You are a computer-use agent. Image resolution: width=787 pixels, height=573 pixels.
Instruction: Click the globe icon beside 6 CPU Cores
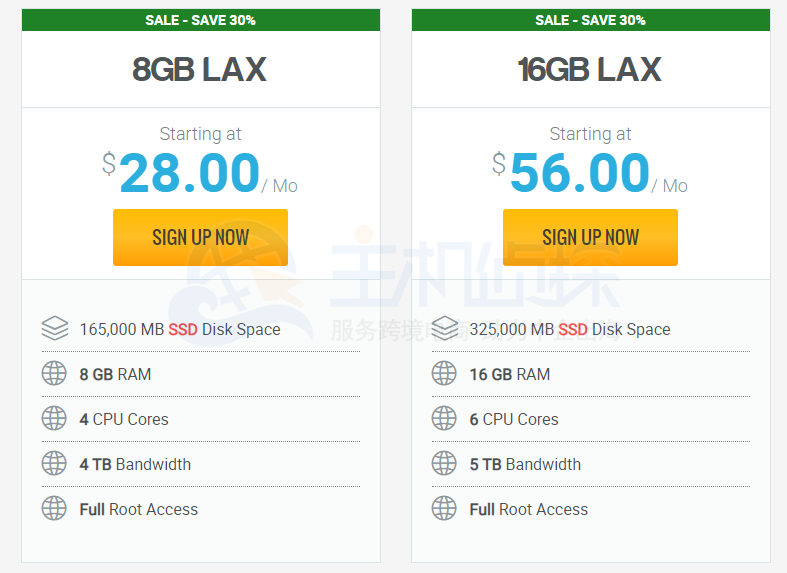click(444, 419)
